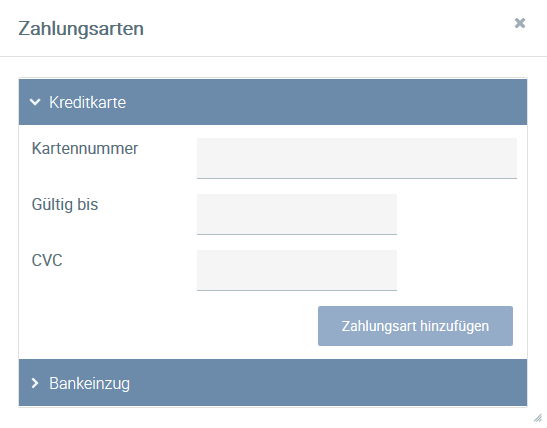This screenshot has height=428, width=547.
Task: Click the Kreditkarte accordion header label
Action: (x=87, y=102)
